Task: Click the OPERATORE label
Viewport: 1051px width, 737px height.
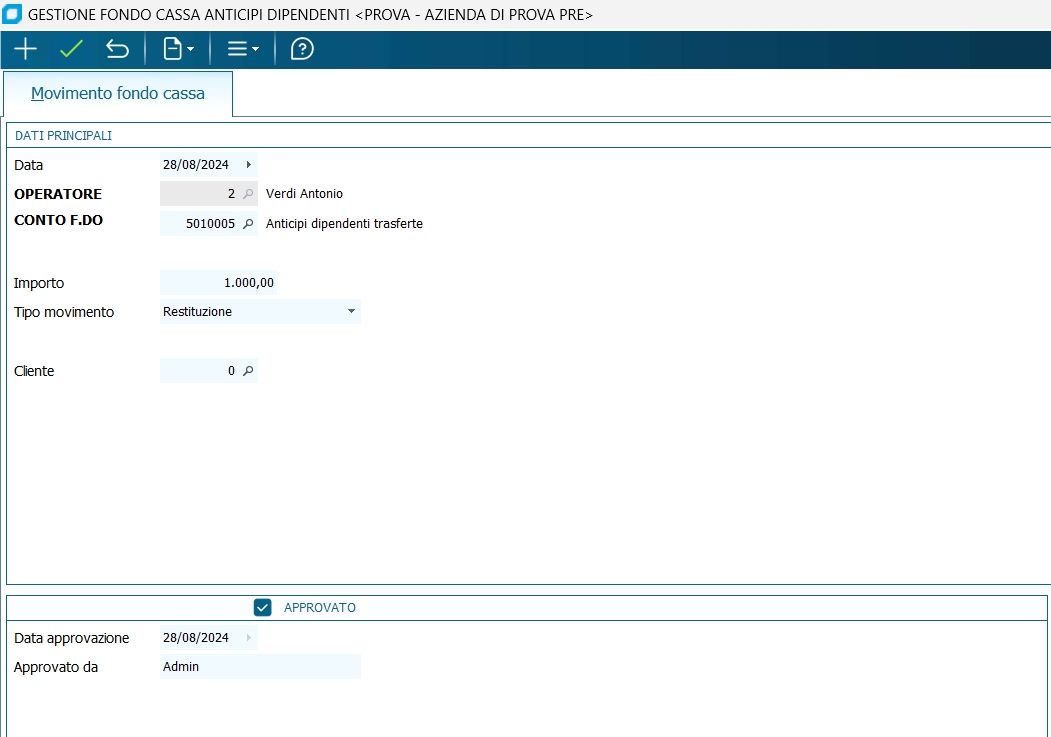Action: click(58, 194)
